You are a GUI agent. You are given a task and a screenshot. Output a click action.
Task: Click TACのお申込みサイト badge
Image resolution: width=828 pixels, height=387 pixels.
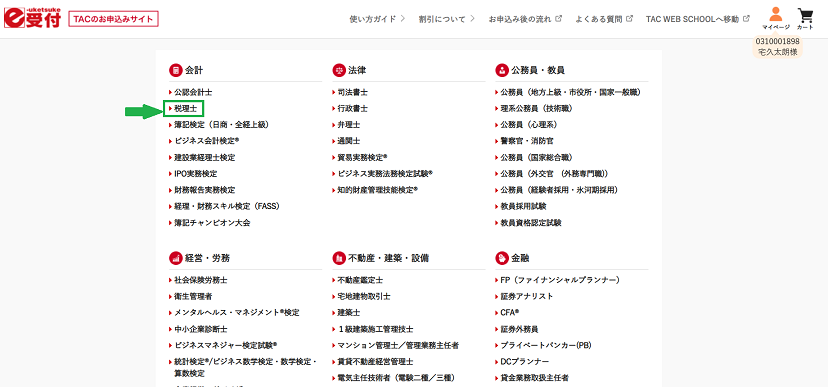pos(114,19)
